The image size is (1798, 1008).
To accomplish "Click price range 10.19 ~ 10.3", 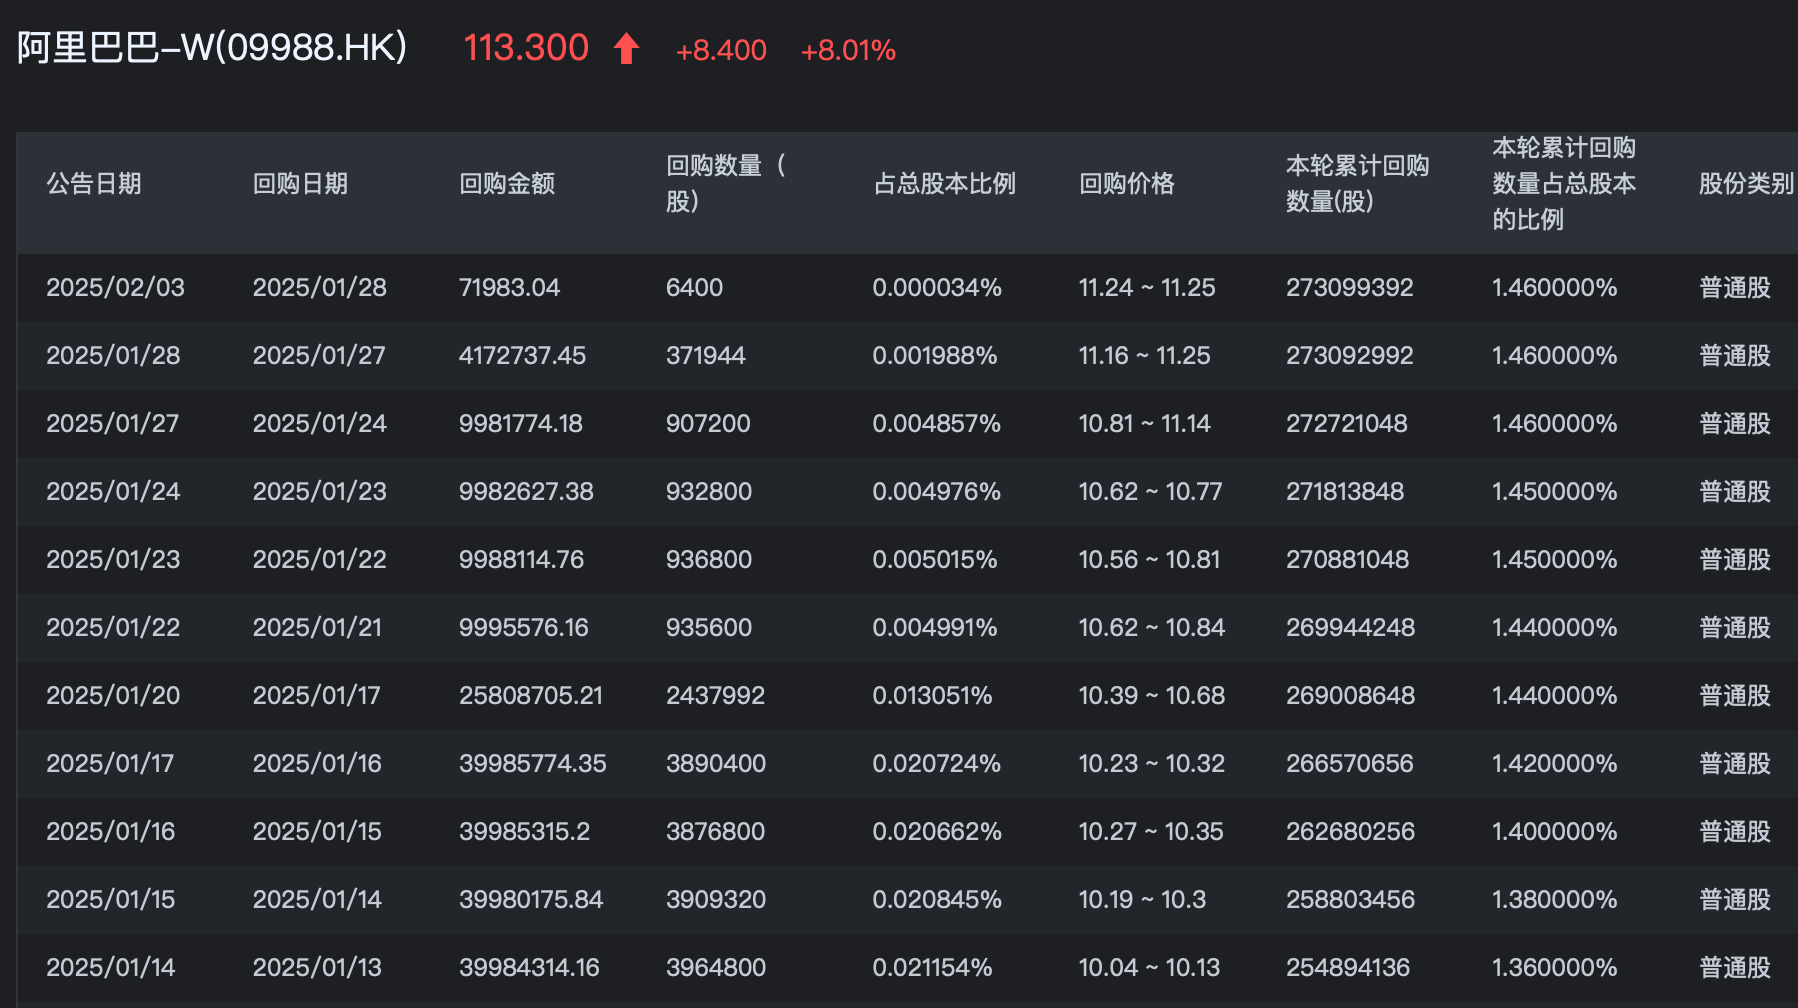I will coord(1142,900).
